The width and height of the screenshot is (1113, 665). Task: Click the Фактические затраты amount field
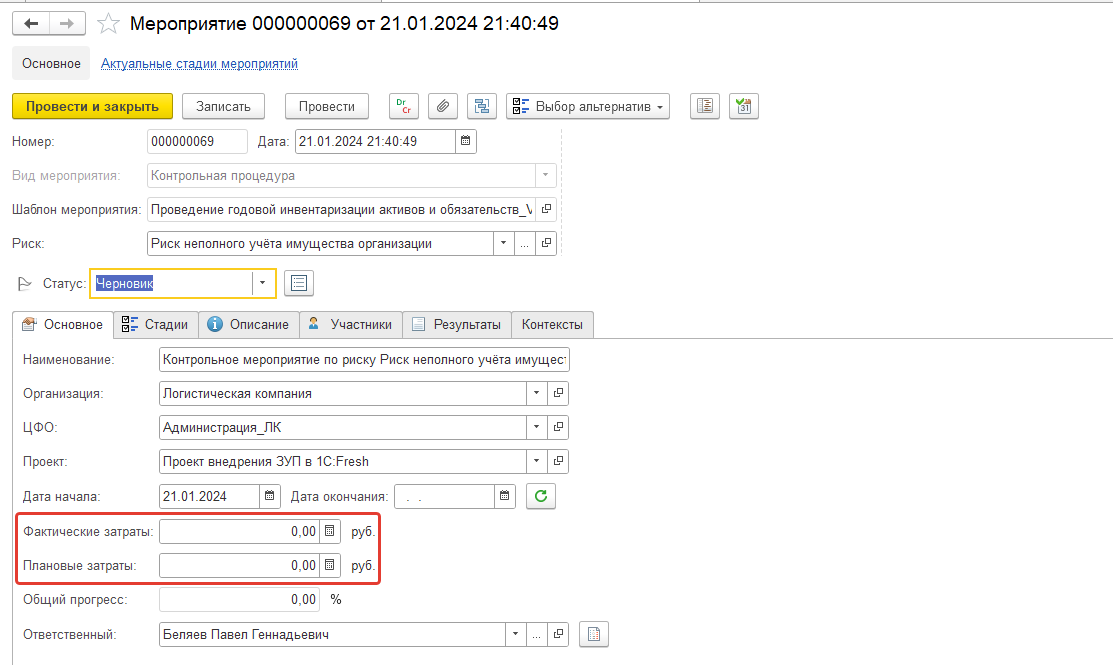pyautogui.click(x=240, y=531)
